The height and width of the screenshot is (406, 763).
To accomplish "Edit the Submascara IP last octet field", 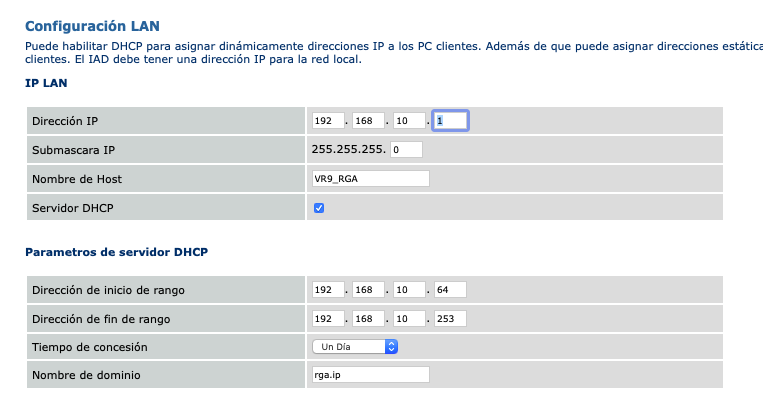I will tap(407, 150).
